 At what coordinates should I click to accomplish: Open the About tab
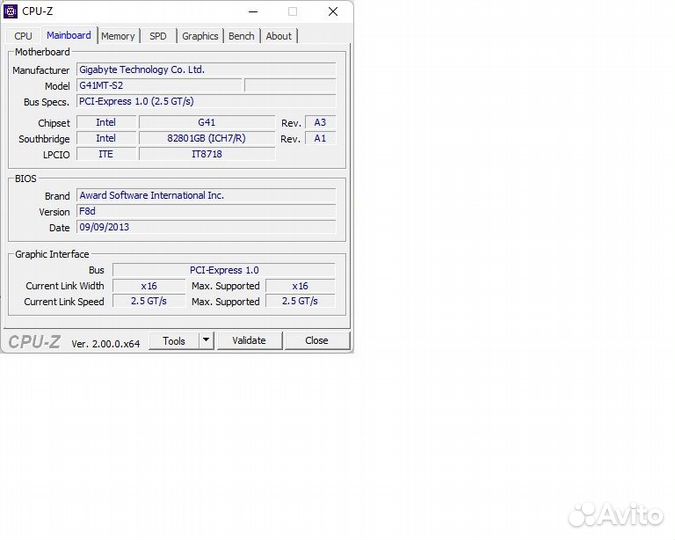[279, 36]
